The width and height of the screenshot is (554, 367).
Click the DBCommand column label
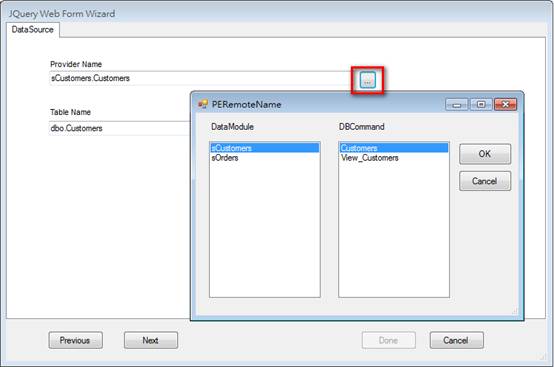tap(361, 126)
